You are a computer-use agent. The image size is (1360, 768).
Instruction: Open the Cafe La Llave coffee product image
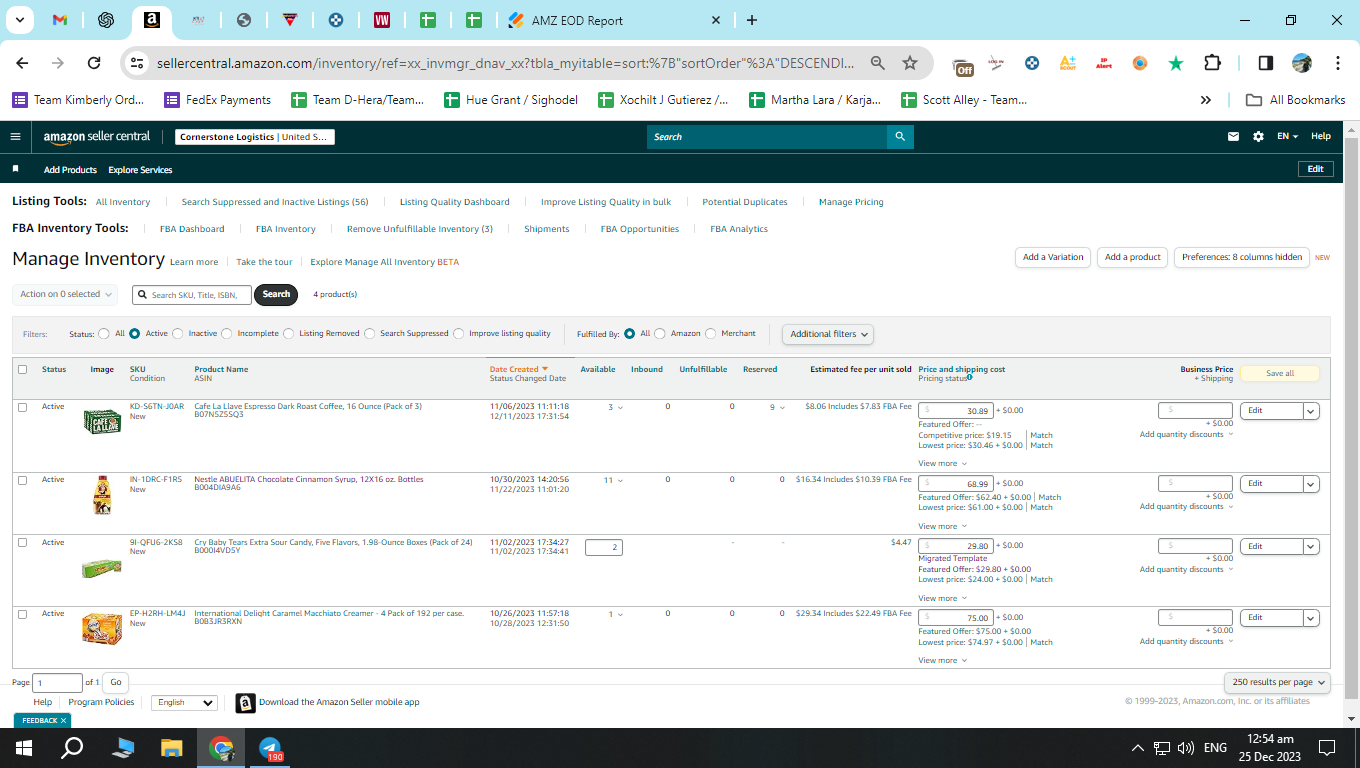[102, 421]
